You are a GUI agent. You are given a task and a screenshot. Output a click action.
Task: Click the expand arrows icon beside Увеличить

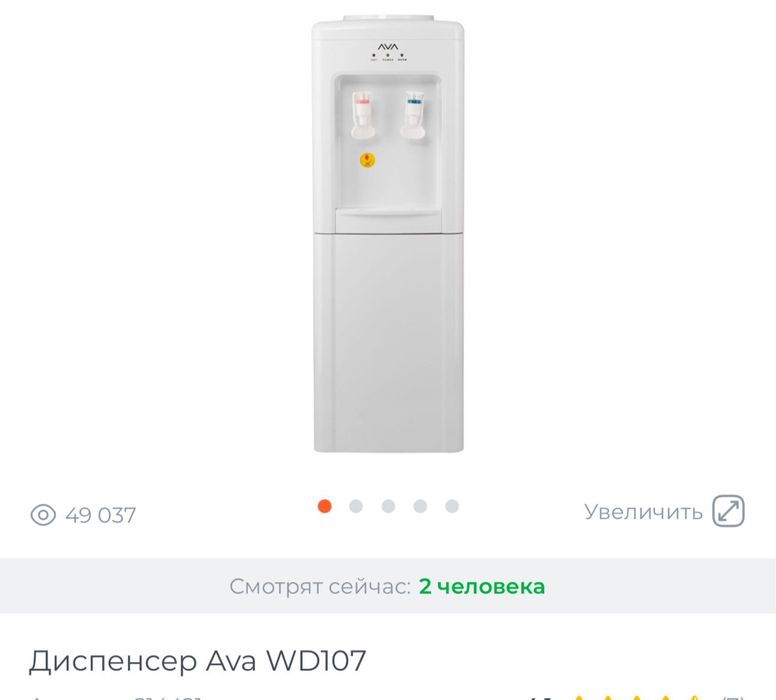[x=728, y=510]
